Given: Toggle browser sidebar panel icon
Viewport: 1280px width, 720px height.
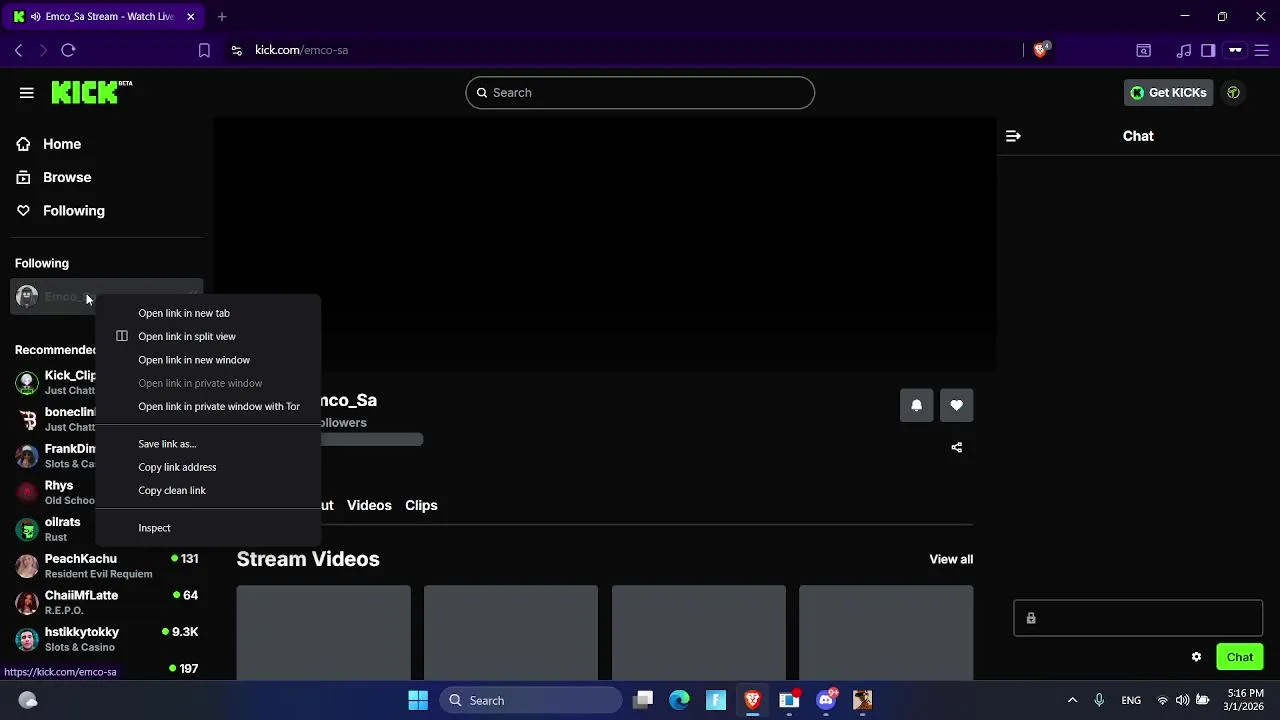Looking at the screenshot, I should pyautogui.click(x=1208, y=50).
